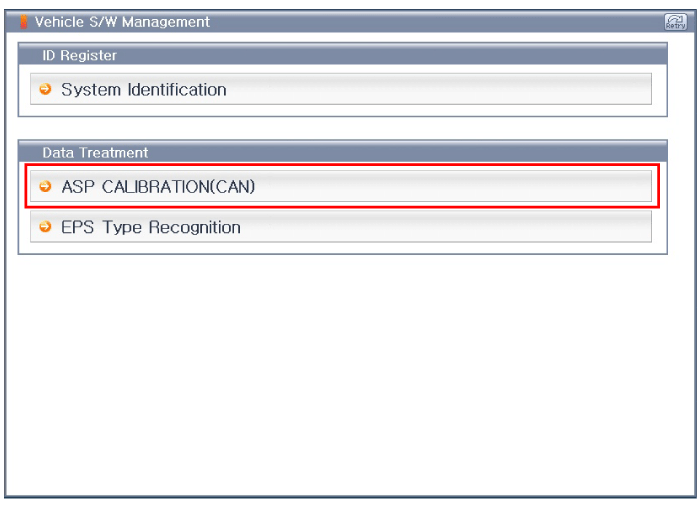Click the Retry icon in title bar
The height and width of the screenshot is (507, 700).
pyautogui.click(x=675, y=22)
